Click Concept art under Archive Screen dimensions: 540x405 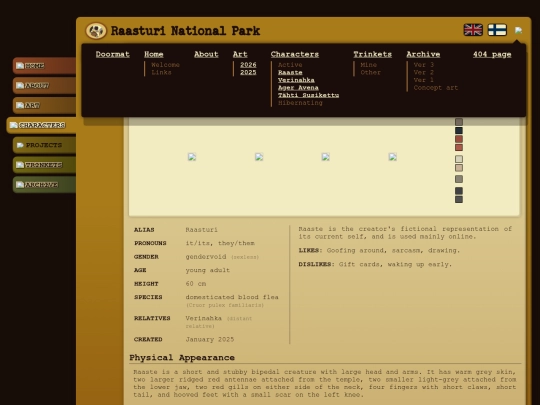click(436, 87)
